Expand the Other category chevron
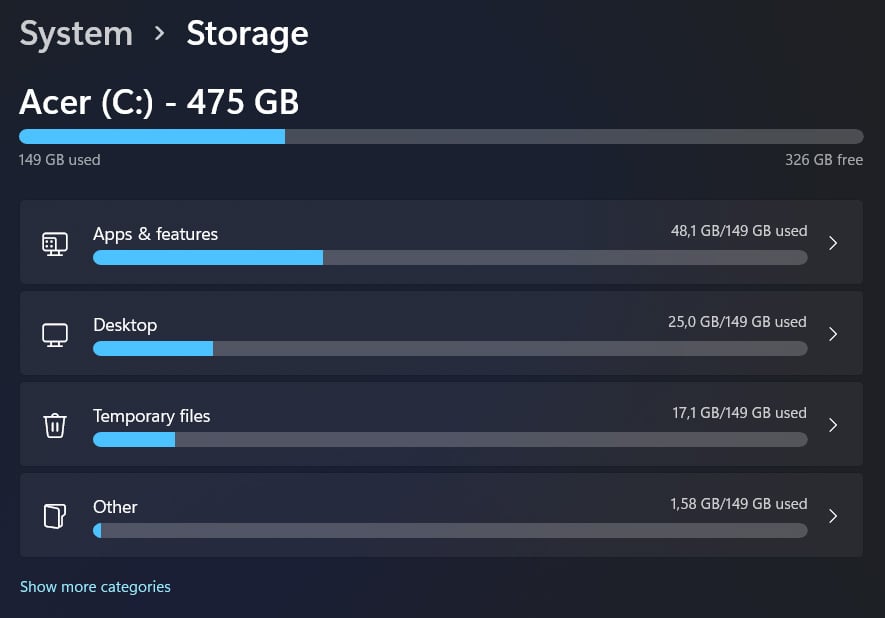 tap(833, 516)
